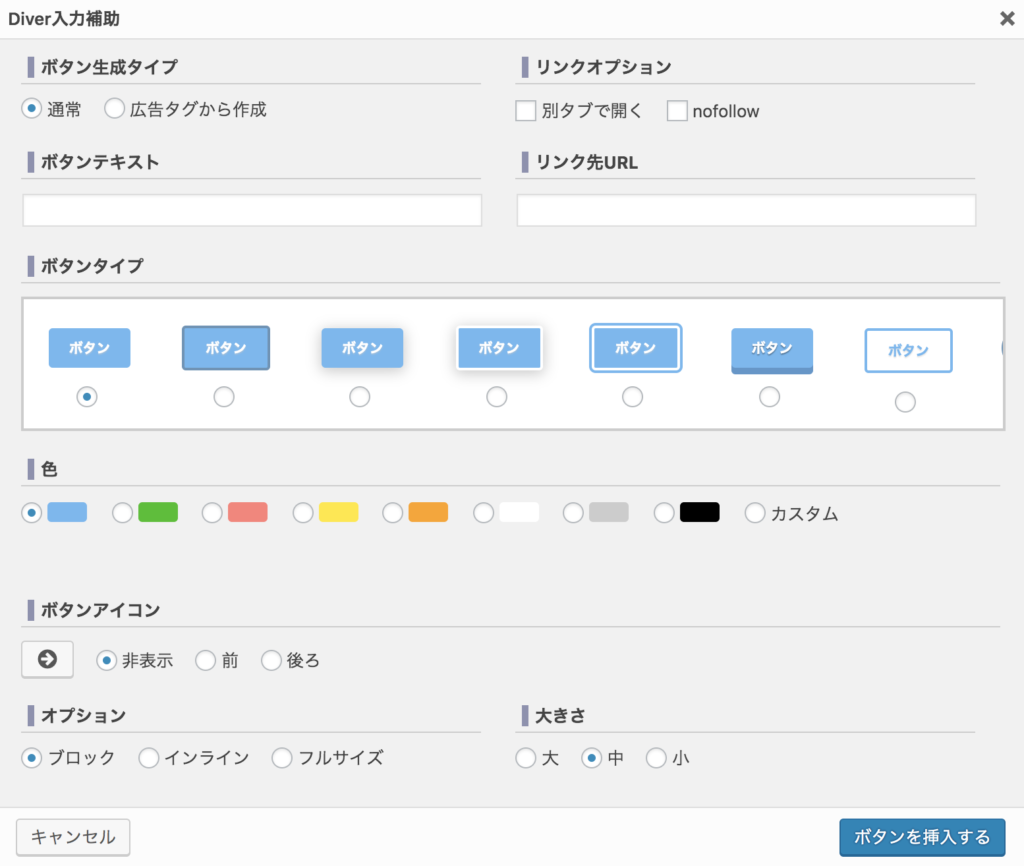Set button size to 大
Image resolution: width=1024 pixels, height=866 pixels.
pyautogui.click(x=526, y=758)
